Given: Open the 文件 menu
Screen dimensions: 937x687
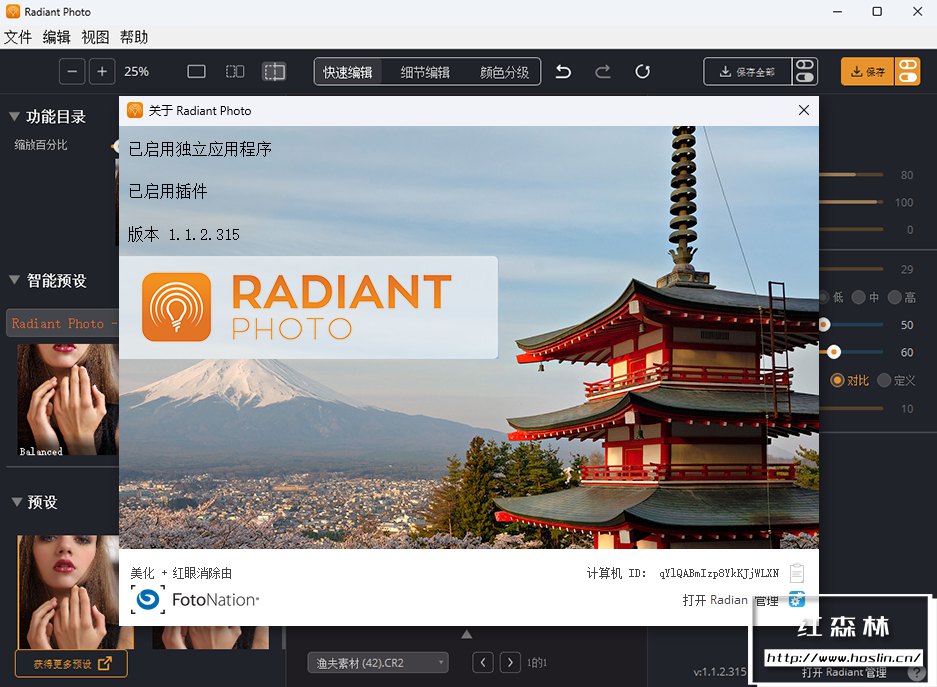Looking at the screenshot, I should (18, 37).
